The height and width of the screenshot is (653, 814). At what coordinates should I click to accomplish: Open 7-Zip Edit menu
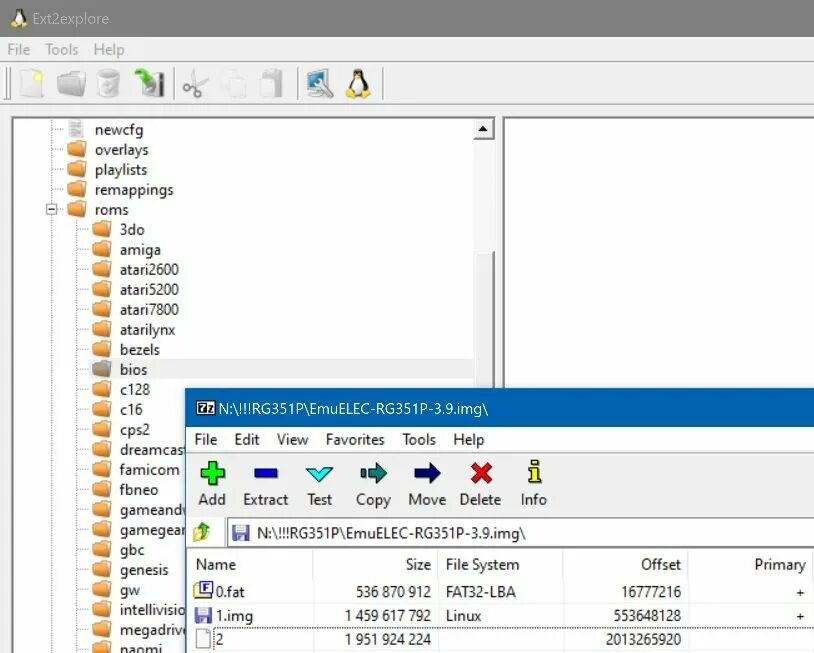247,439
